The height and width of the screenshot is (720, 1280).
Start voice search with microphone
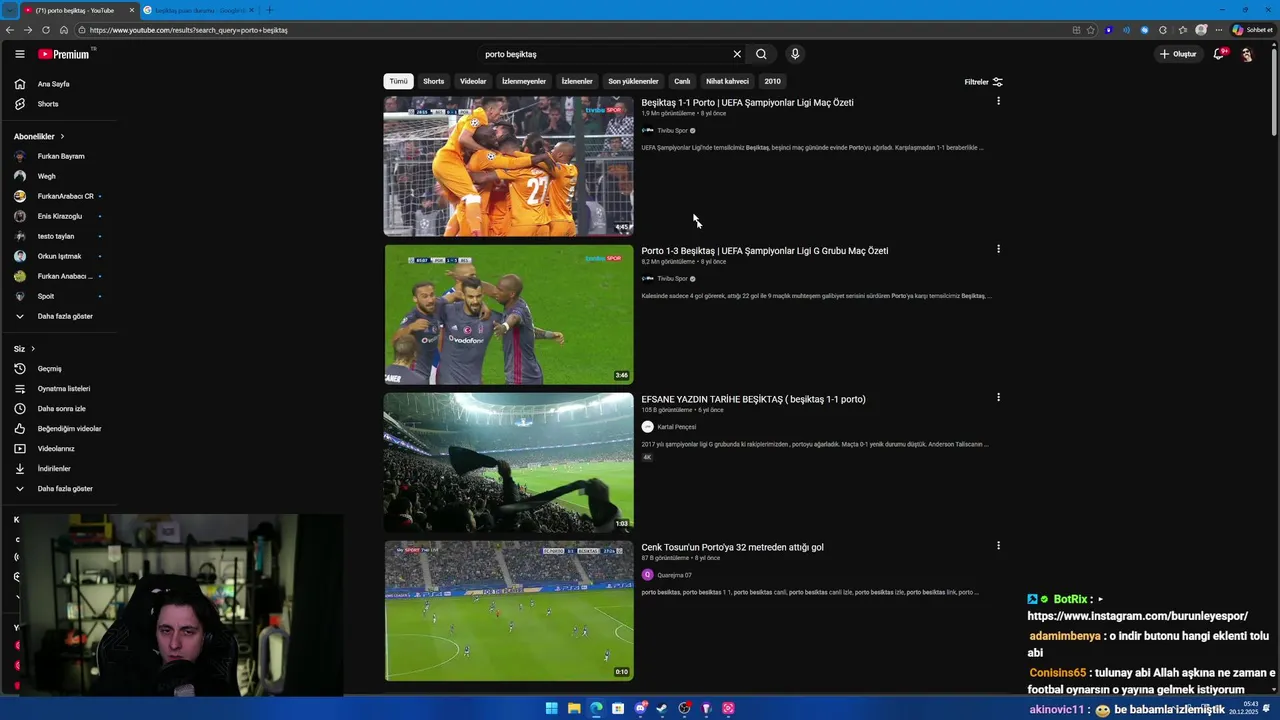click(795, 54)
